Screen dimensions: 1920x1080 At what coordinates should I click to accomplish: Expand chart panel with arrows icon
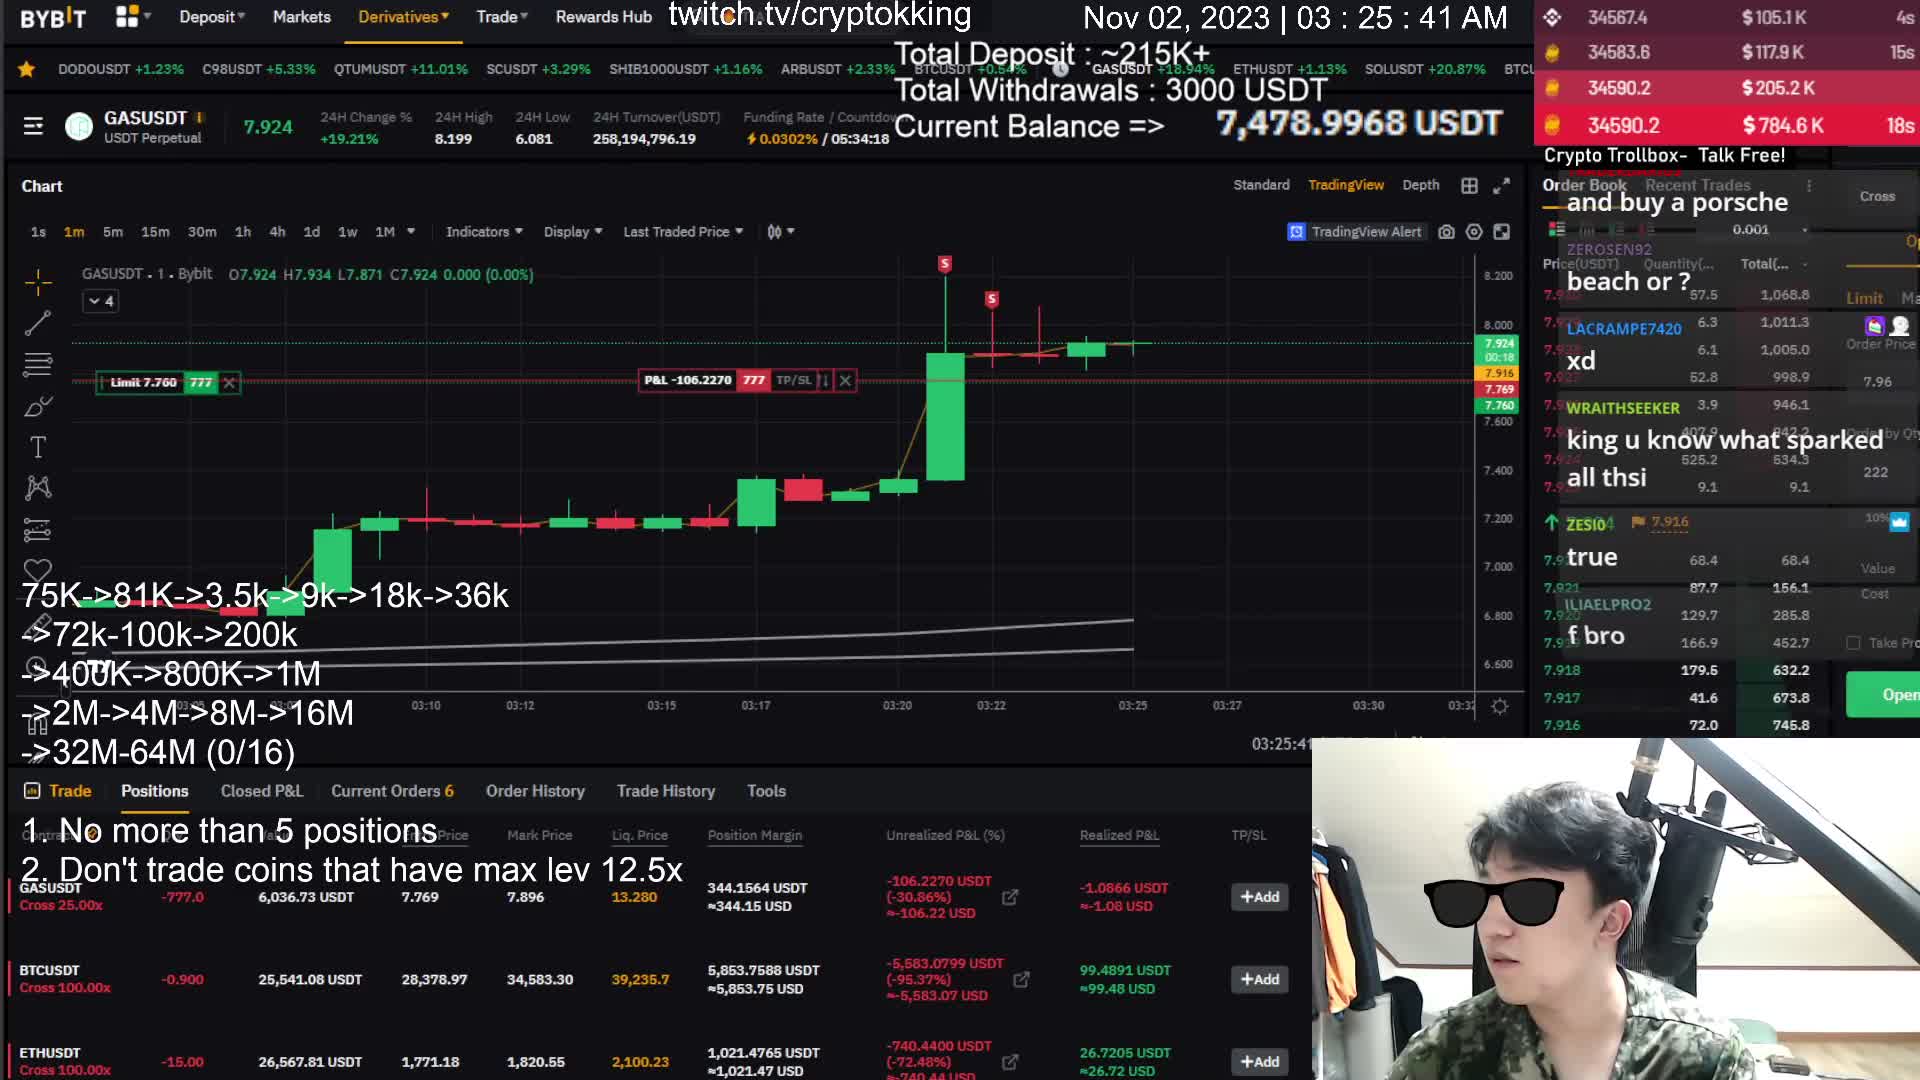click(x=1501, y=186)
